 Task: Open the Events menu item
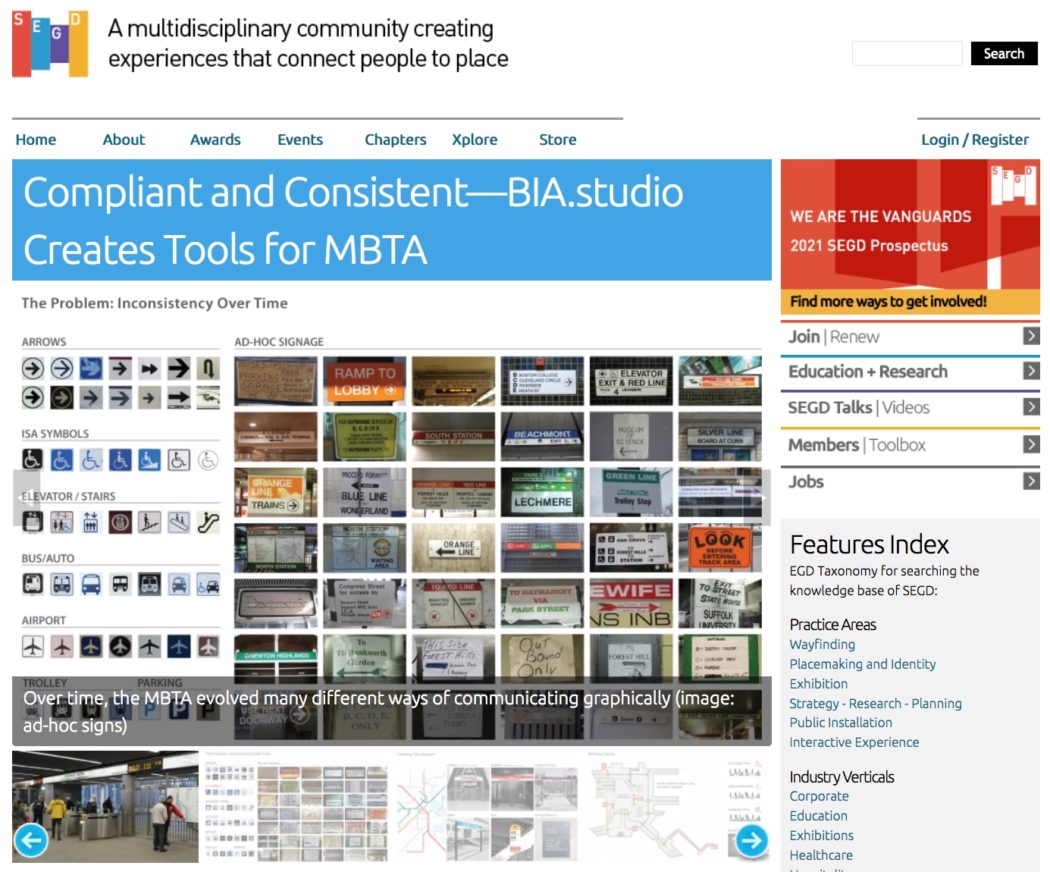300,139
